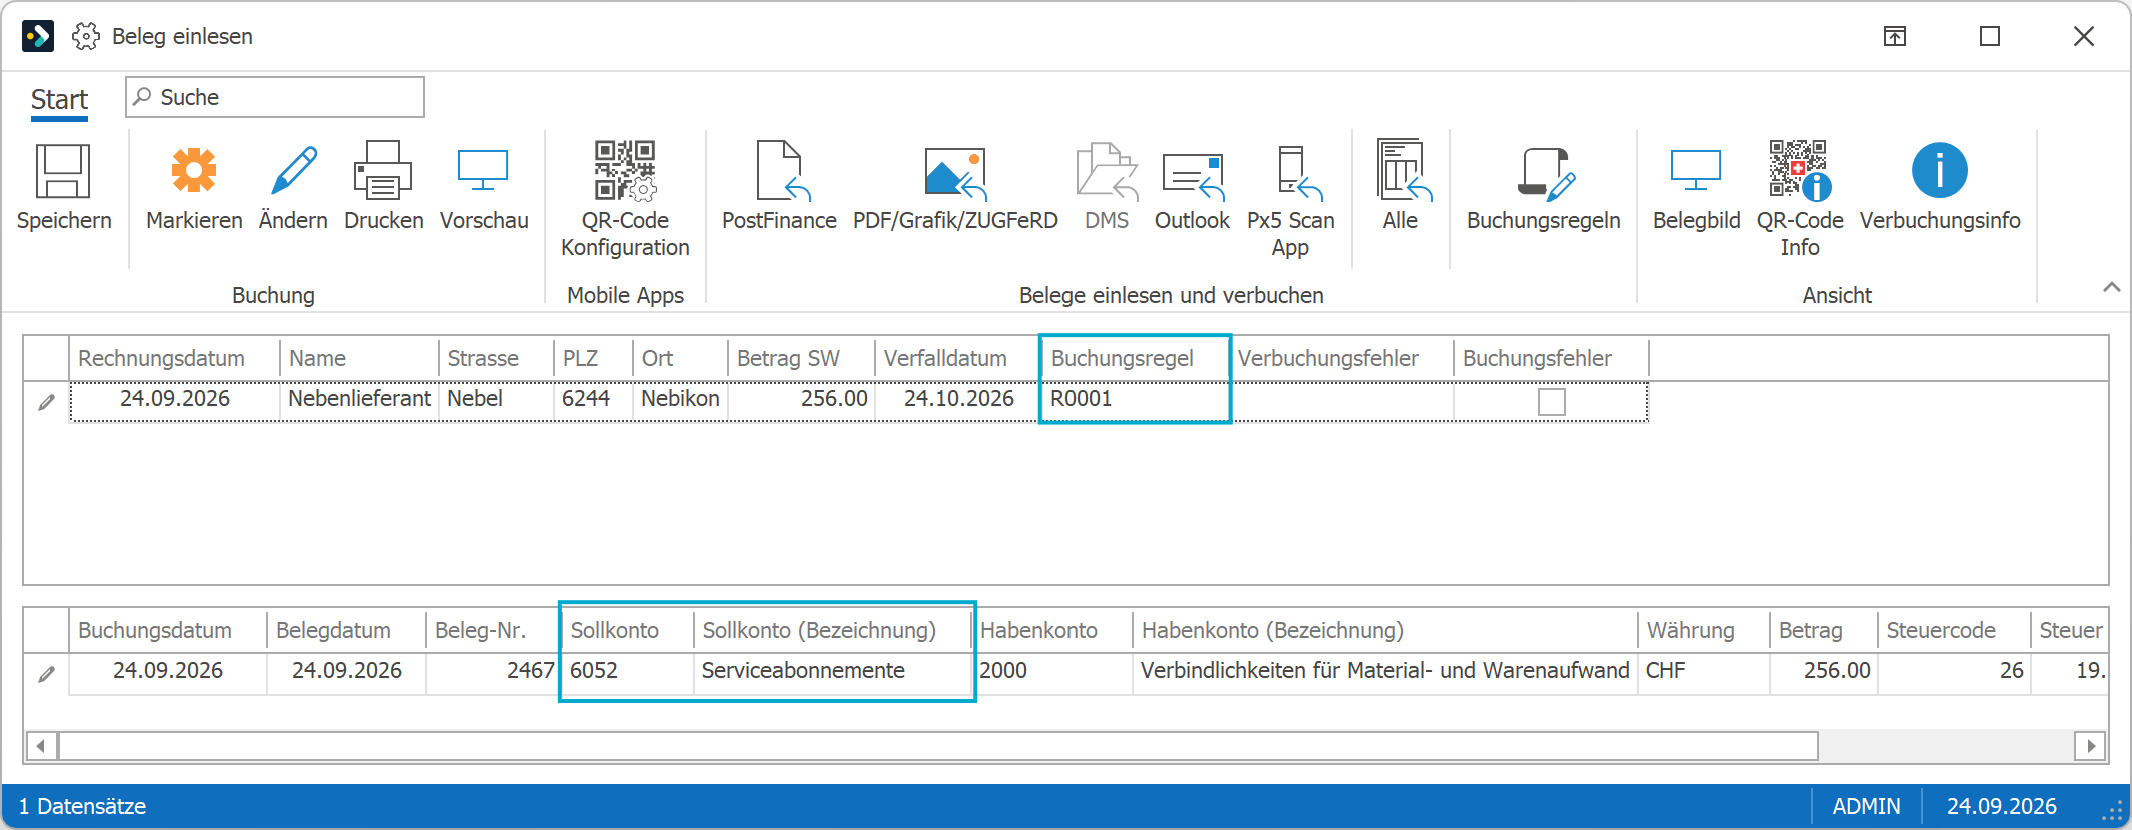
Task: Click the DMS import icon
Action: coord(1107,171)
